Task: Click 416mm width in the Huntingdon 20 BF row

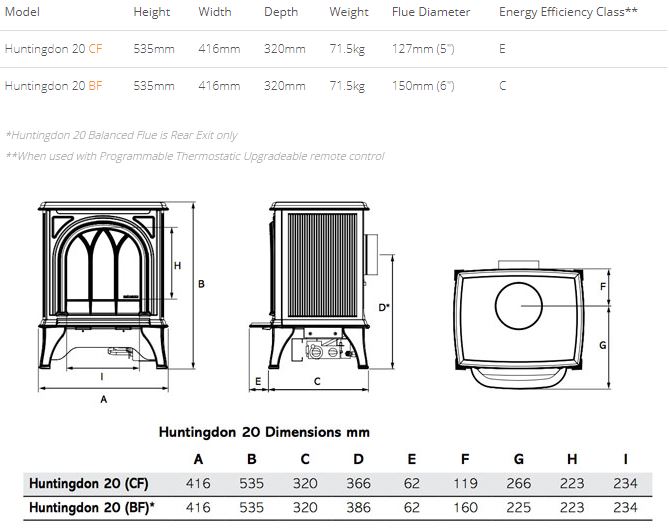Action: click(x=219, y=86)
